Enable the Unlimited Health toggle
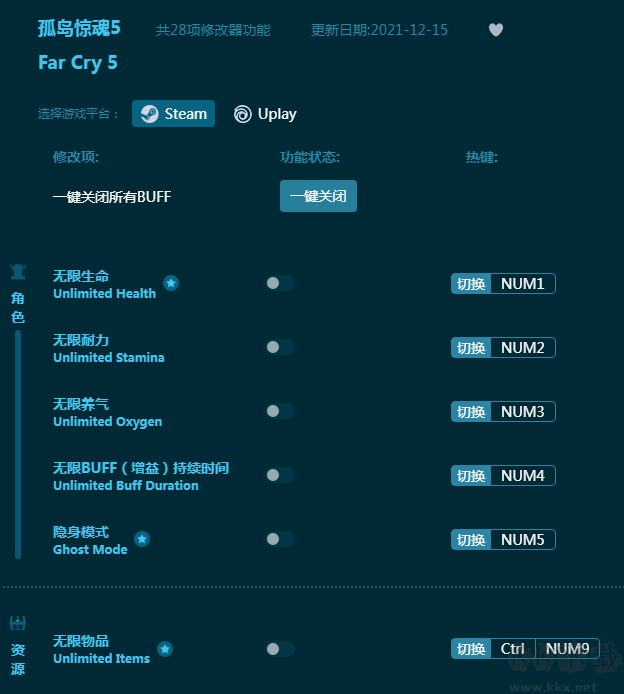Viewport: 624px width, 694px height. (x=281, y=283)
